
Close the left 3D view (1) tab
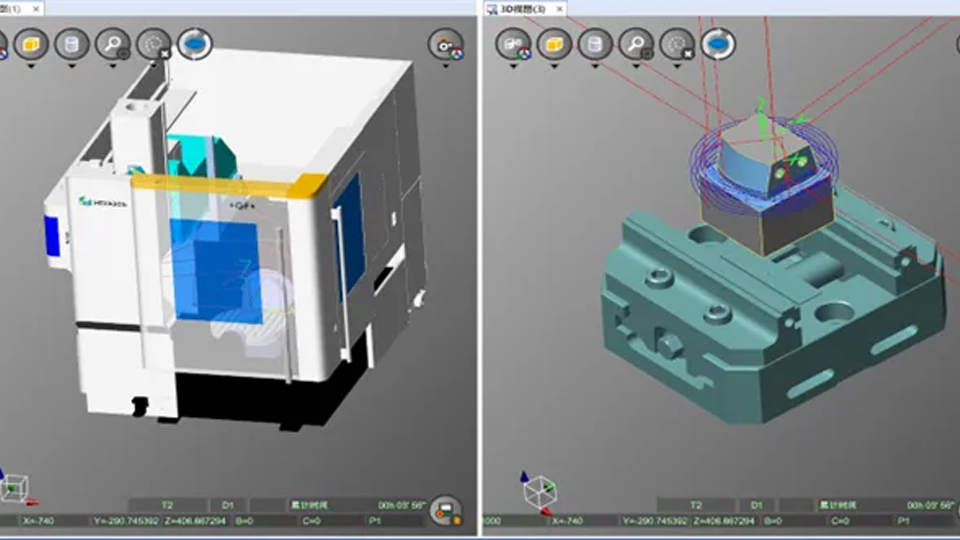coord(37,8)
